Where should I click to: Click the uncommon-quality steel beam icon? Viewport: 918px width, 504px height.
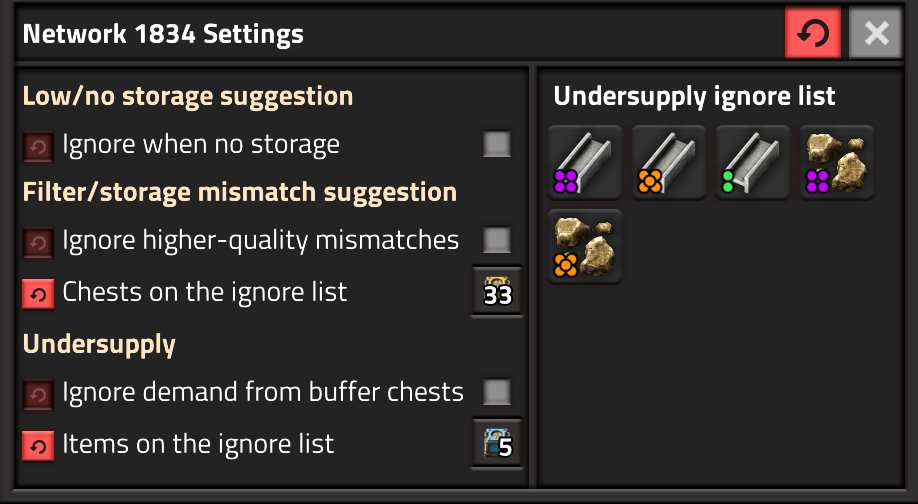pos(753,162)
